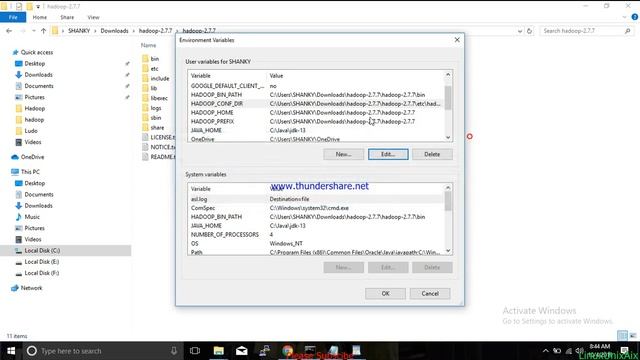This screenshot has width=640, height=360.
Task: Open the Home ribbon tab
Action: coord(40,17)
